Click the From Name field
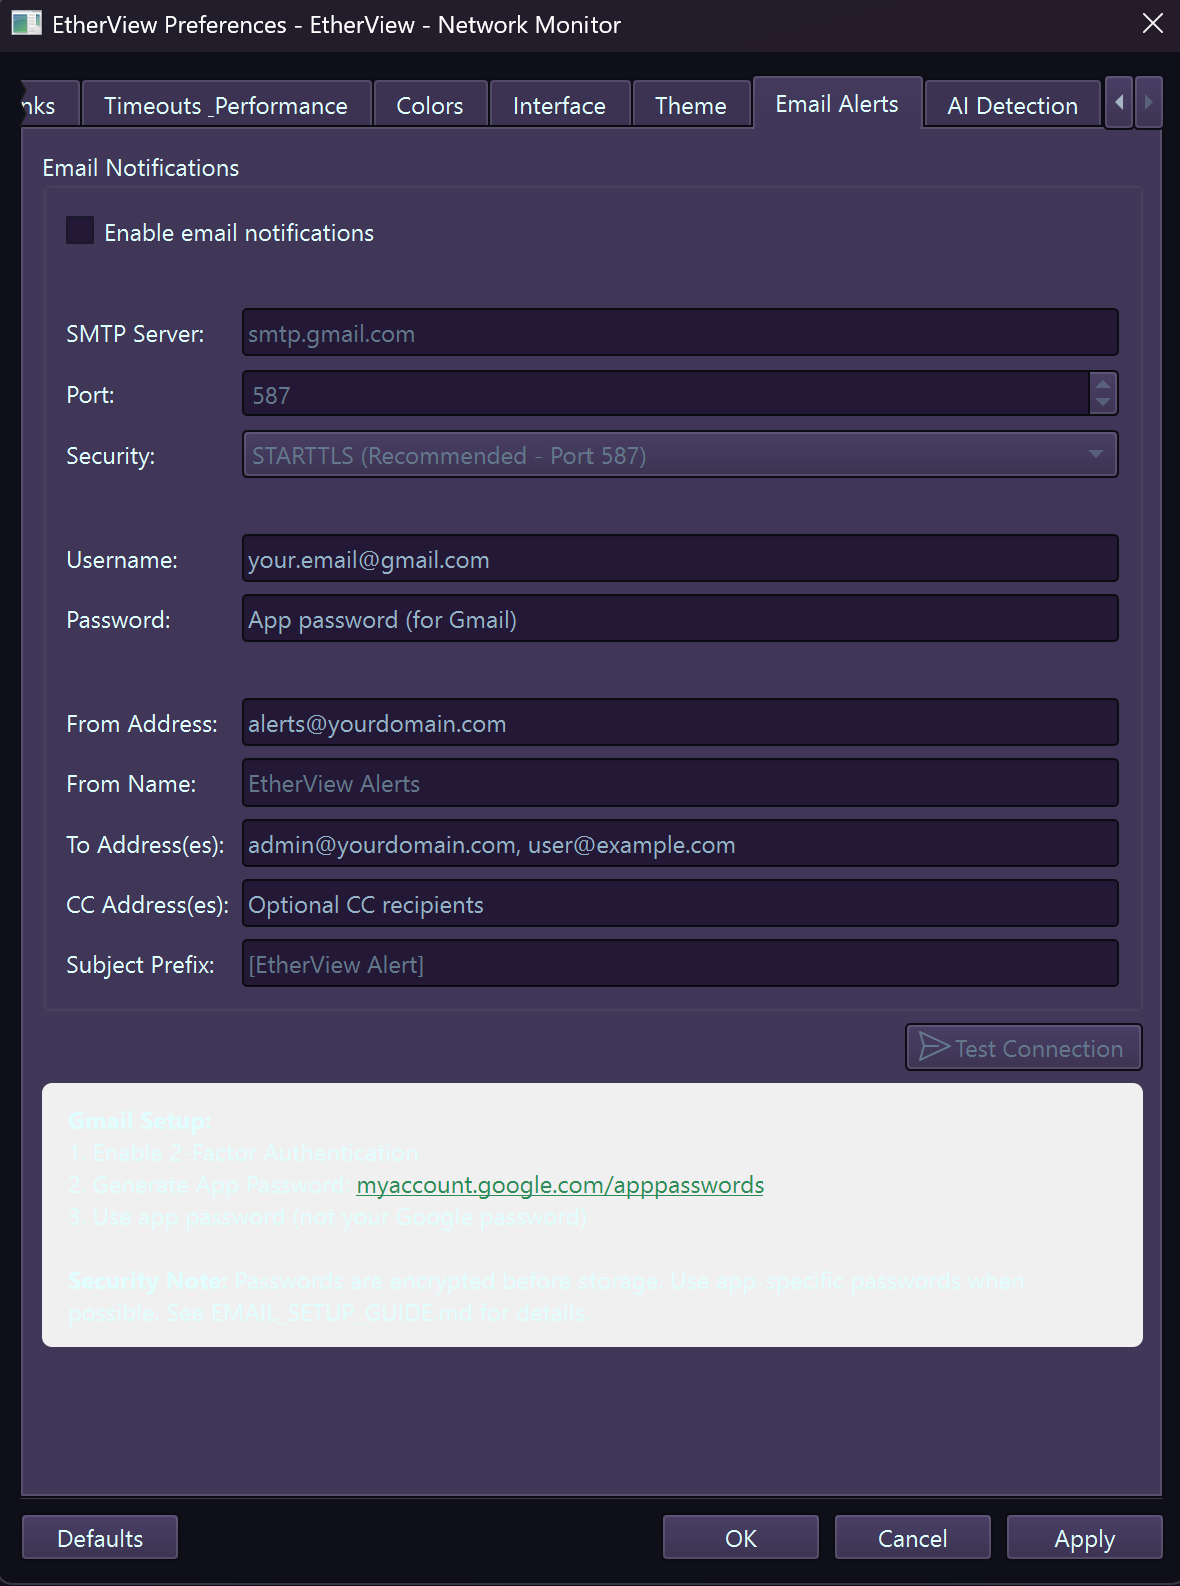Viewport: 1180px width, 1586px height. [680, 782]
